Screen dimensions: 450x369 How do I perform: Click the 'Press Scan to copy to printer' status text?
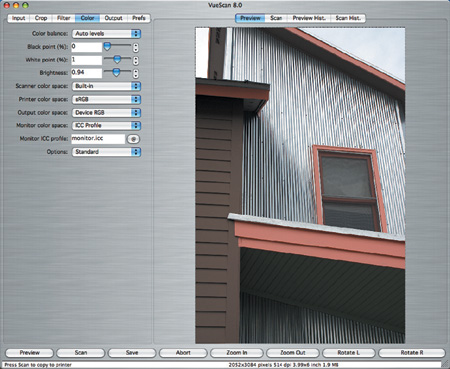pos(38,365)
